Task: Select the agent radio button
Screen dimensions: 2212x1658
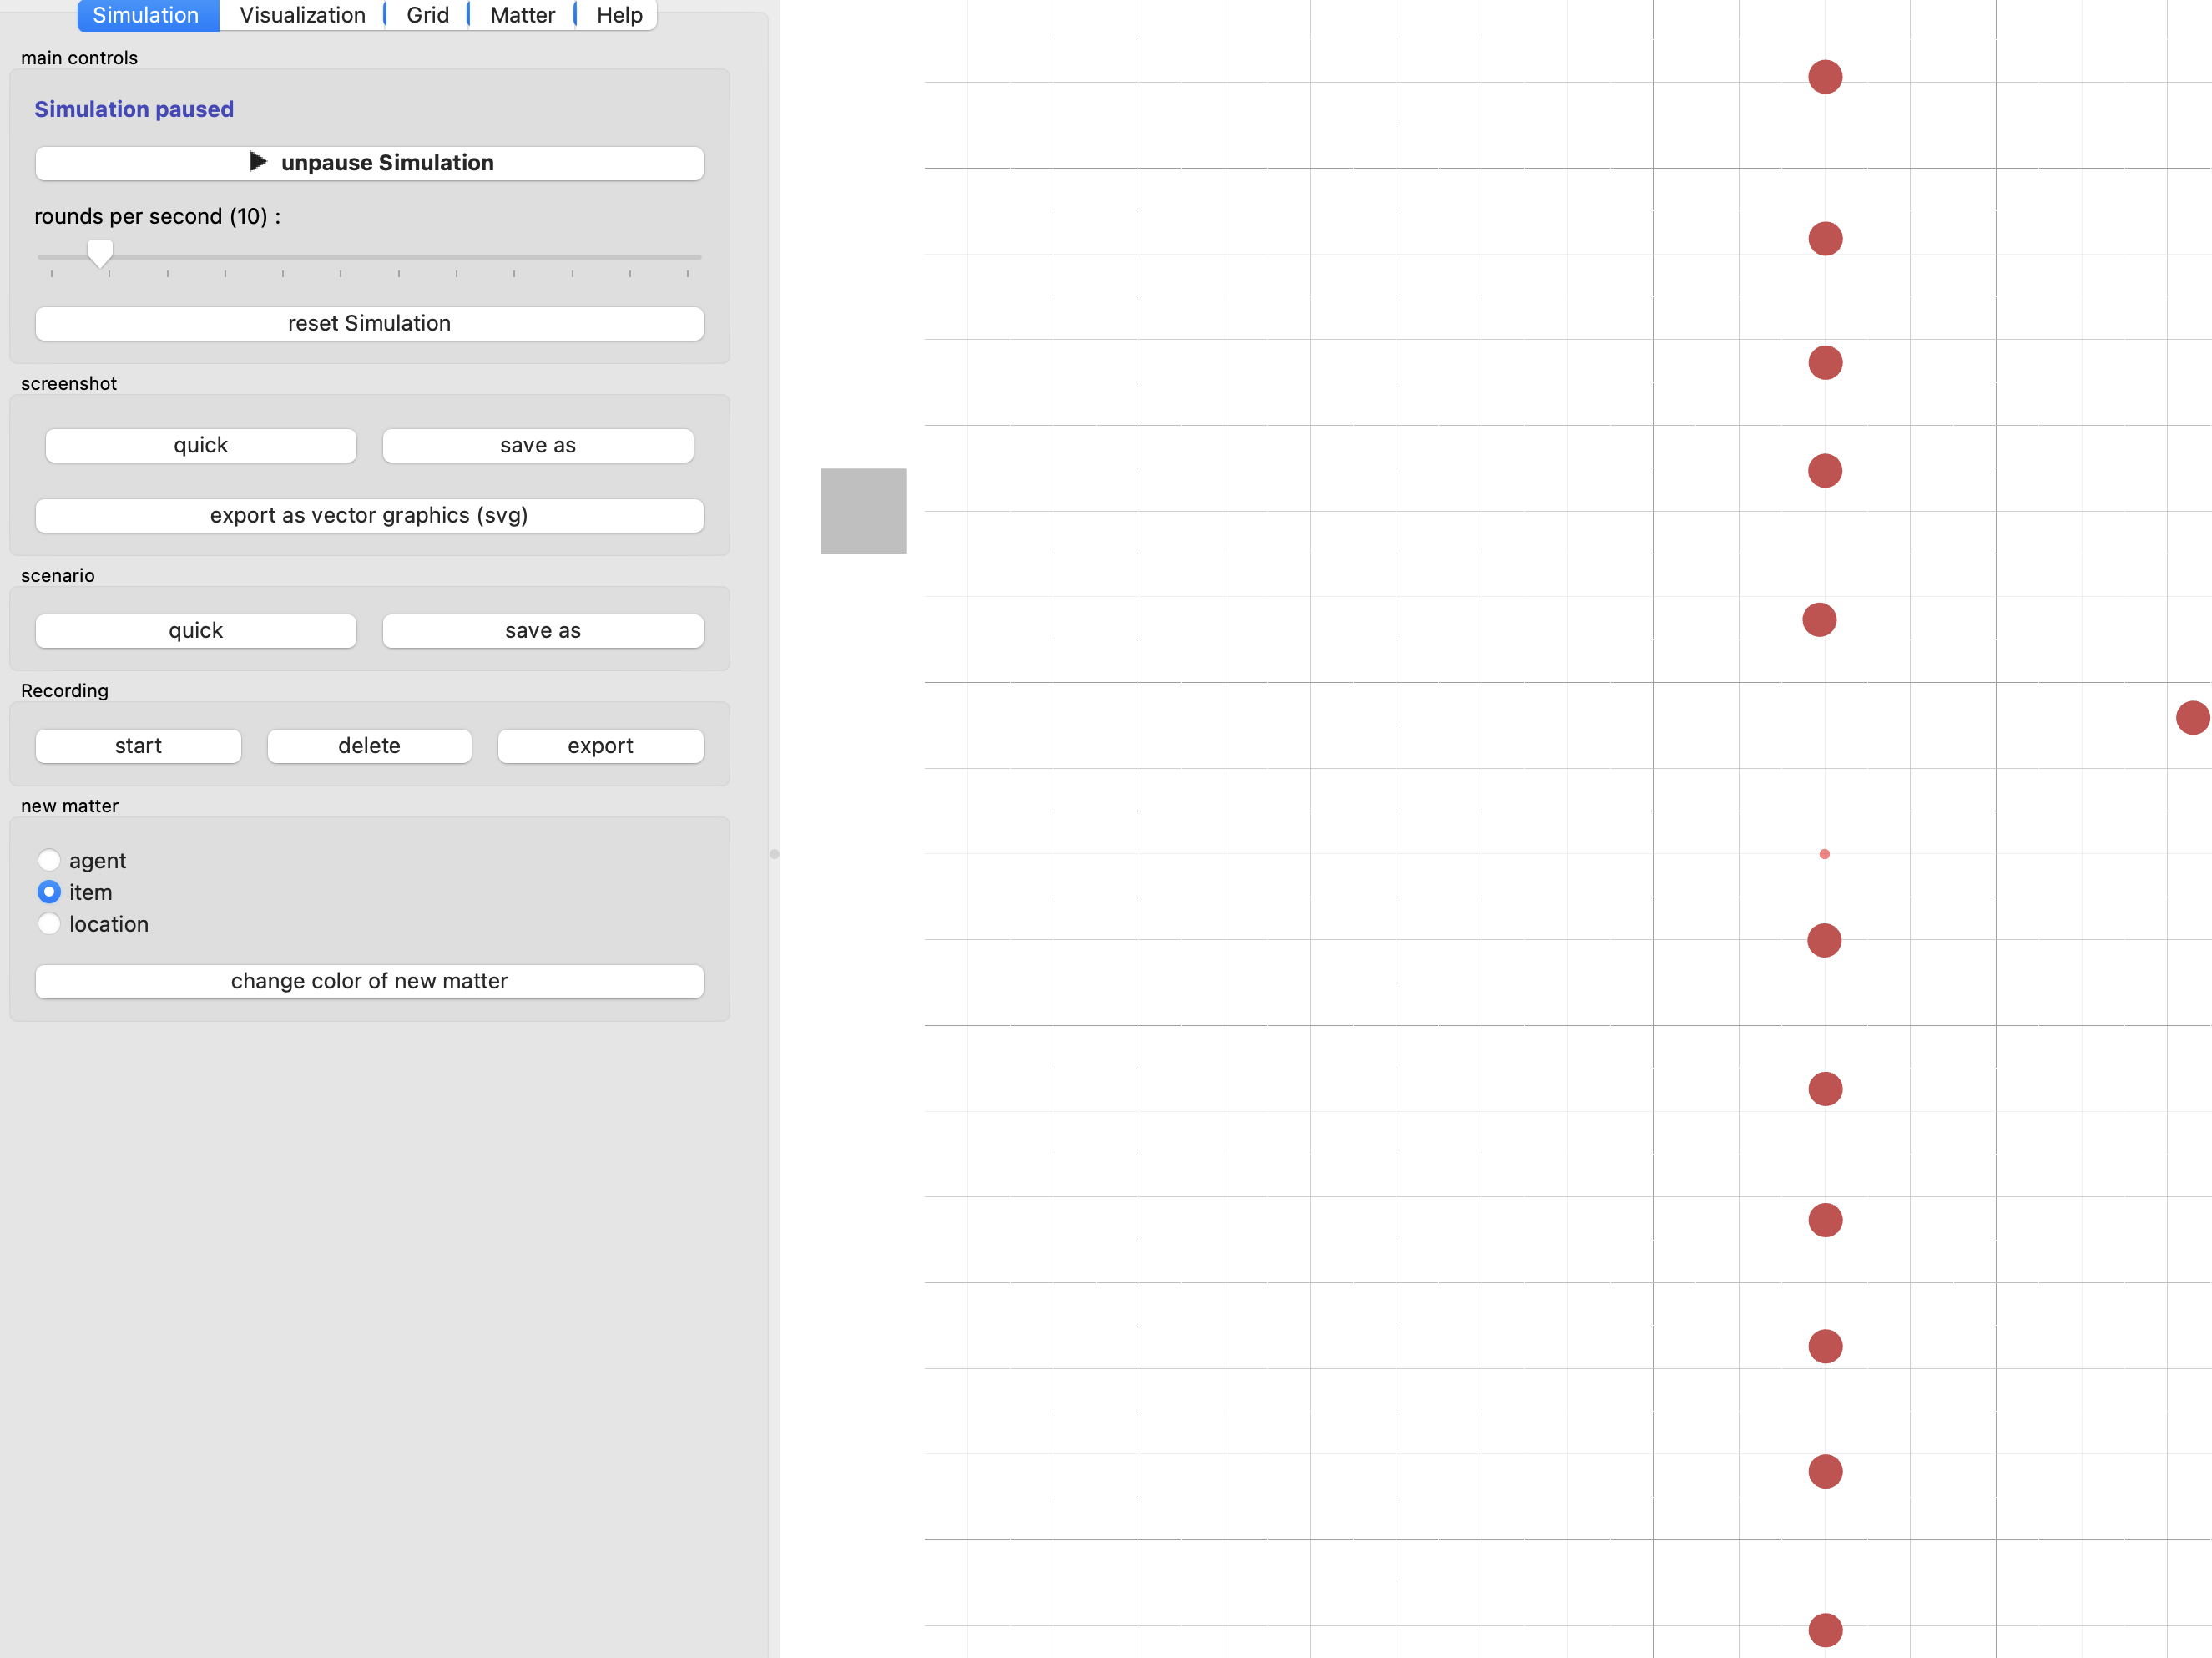Action: pyautogui.click(x=49, y=860)
